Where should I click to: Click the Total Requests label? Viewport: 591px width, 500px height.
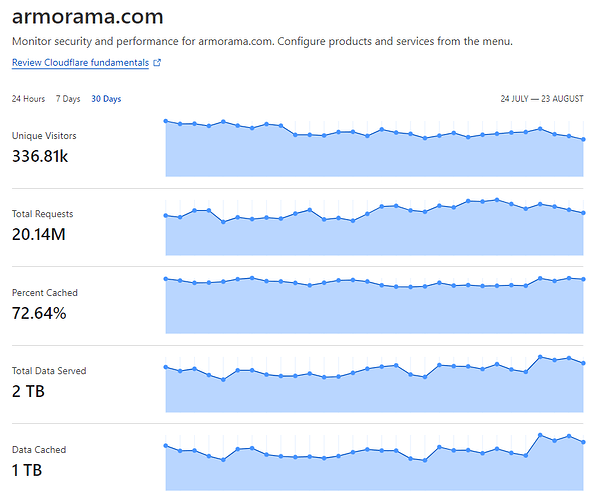tap(43, 214)
